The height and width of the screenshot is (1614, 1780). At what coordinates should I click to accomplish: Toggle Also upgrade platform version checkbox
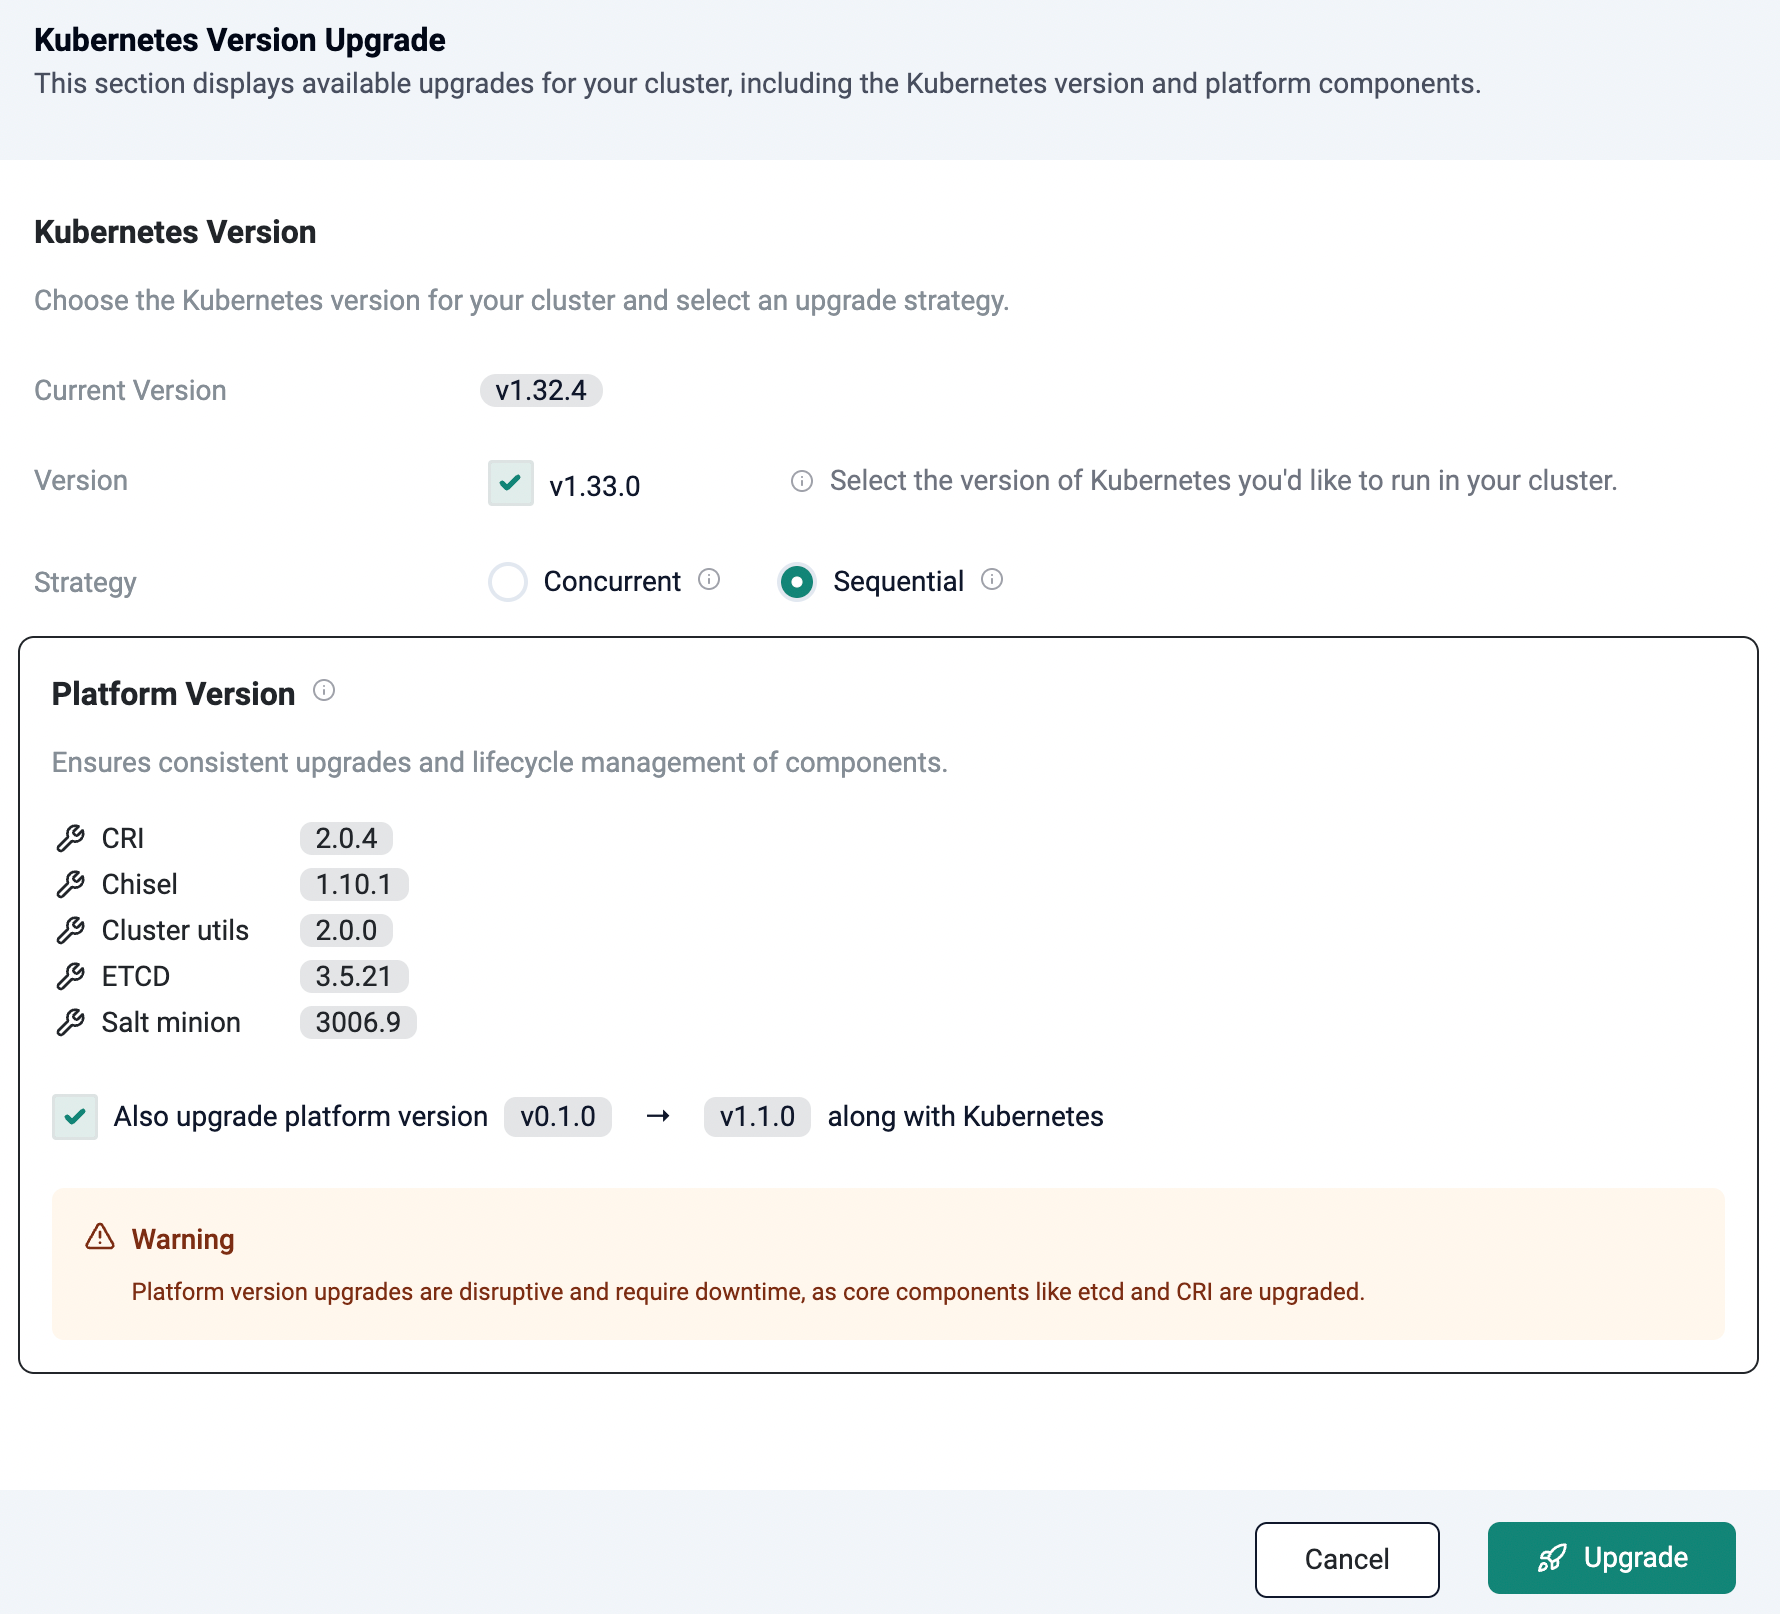[75, 1117]
